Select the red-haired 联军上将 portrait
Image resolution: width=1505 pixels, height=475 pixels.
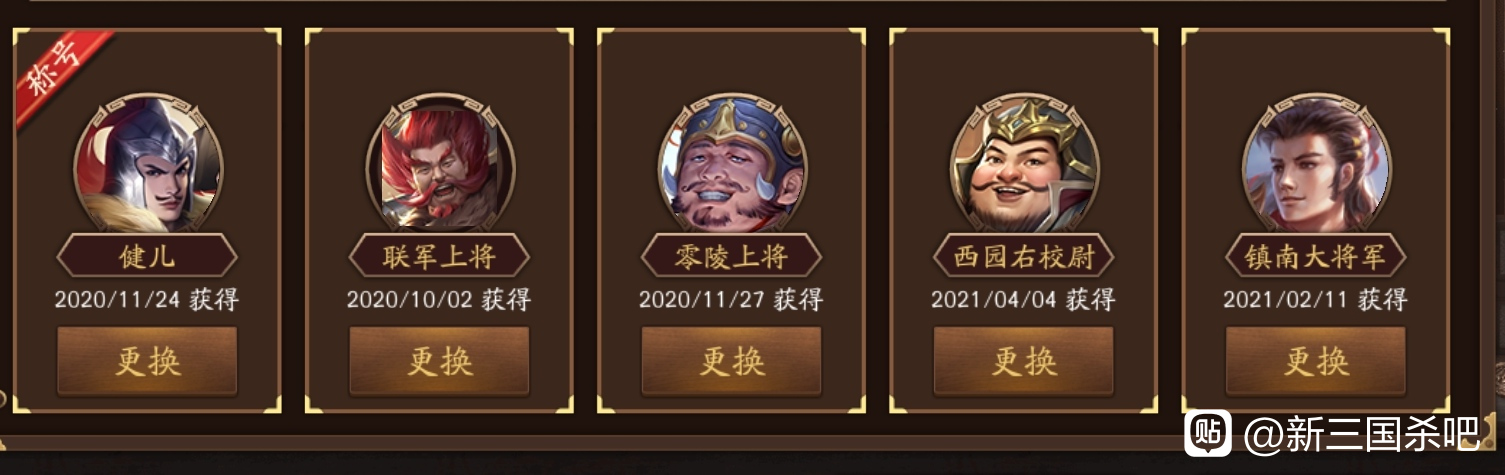pos(440,164)
